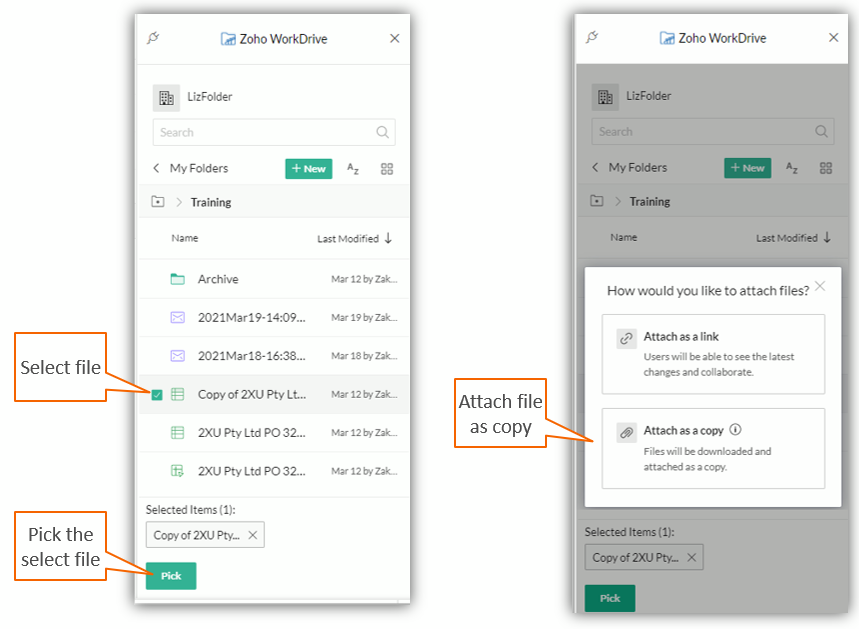
Task: Click the Pick button in right panel
Action: tap(610, 598)
